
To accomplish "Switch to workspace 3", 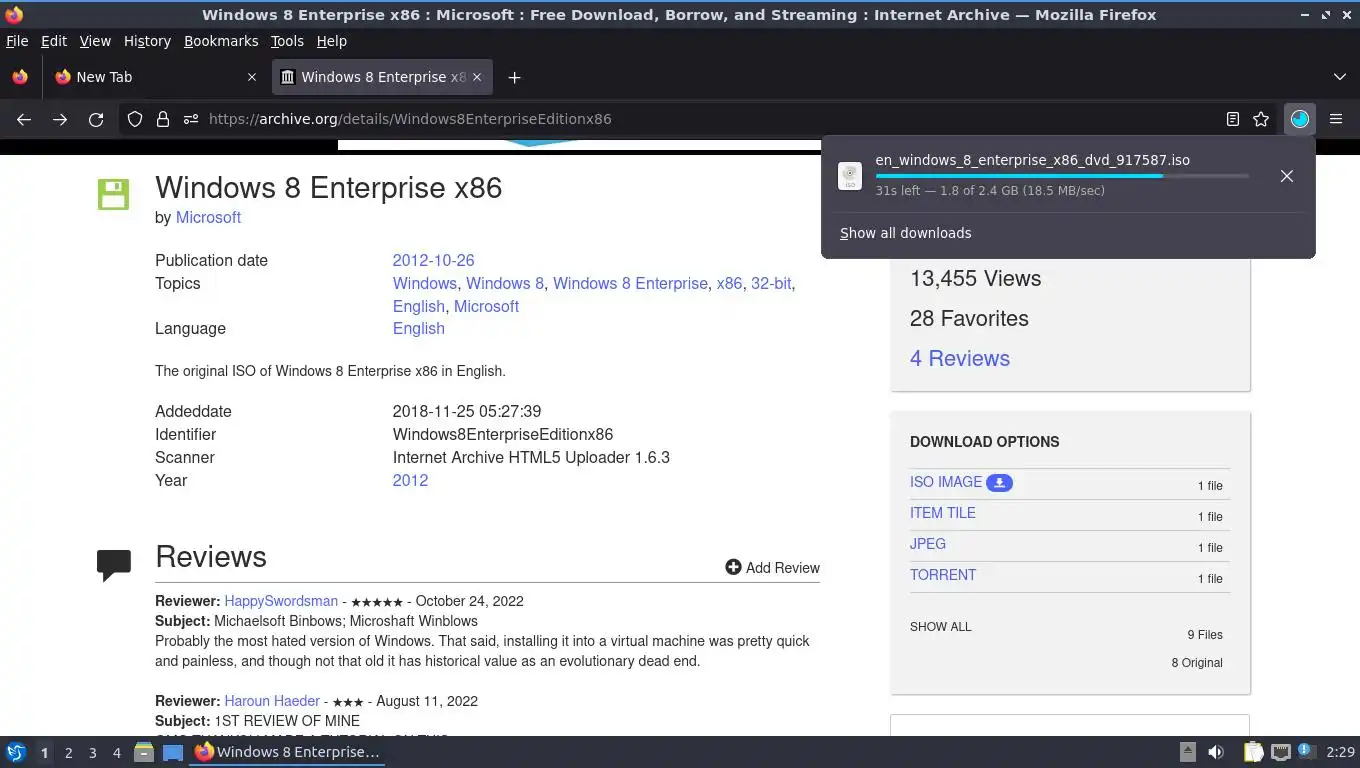I will pos(92,753).
